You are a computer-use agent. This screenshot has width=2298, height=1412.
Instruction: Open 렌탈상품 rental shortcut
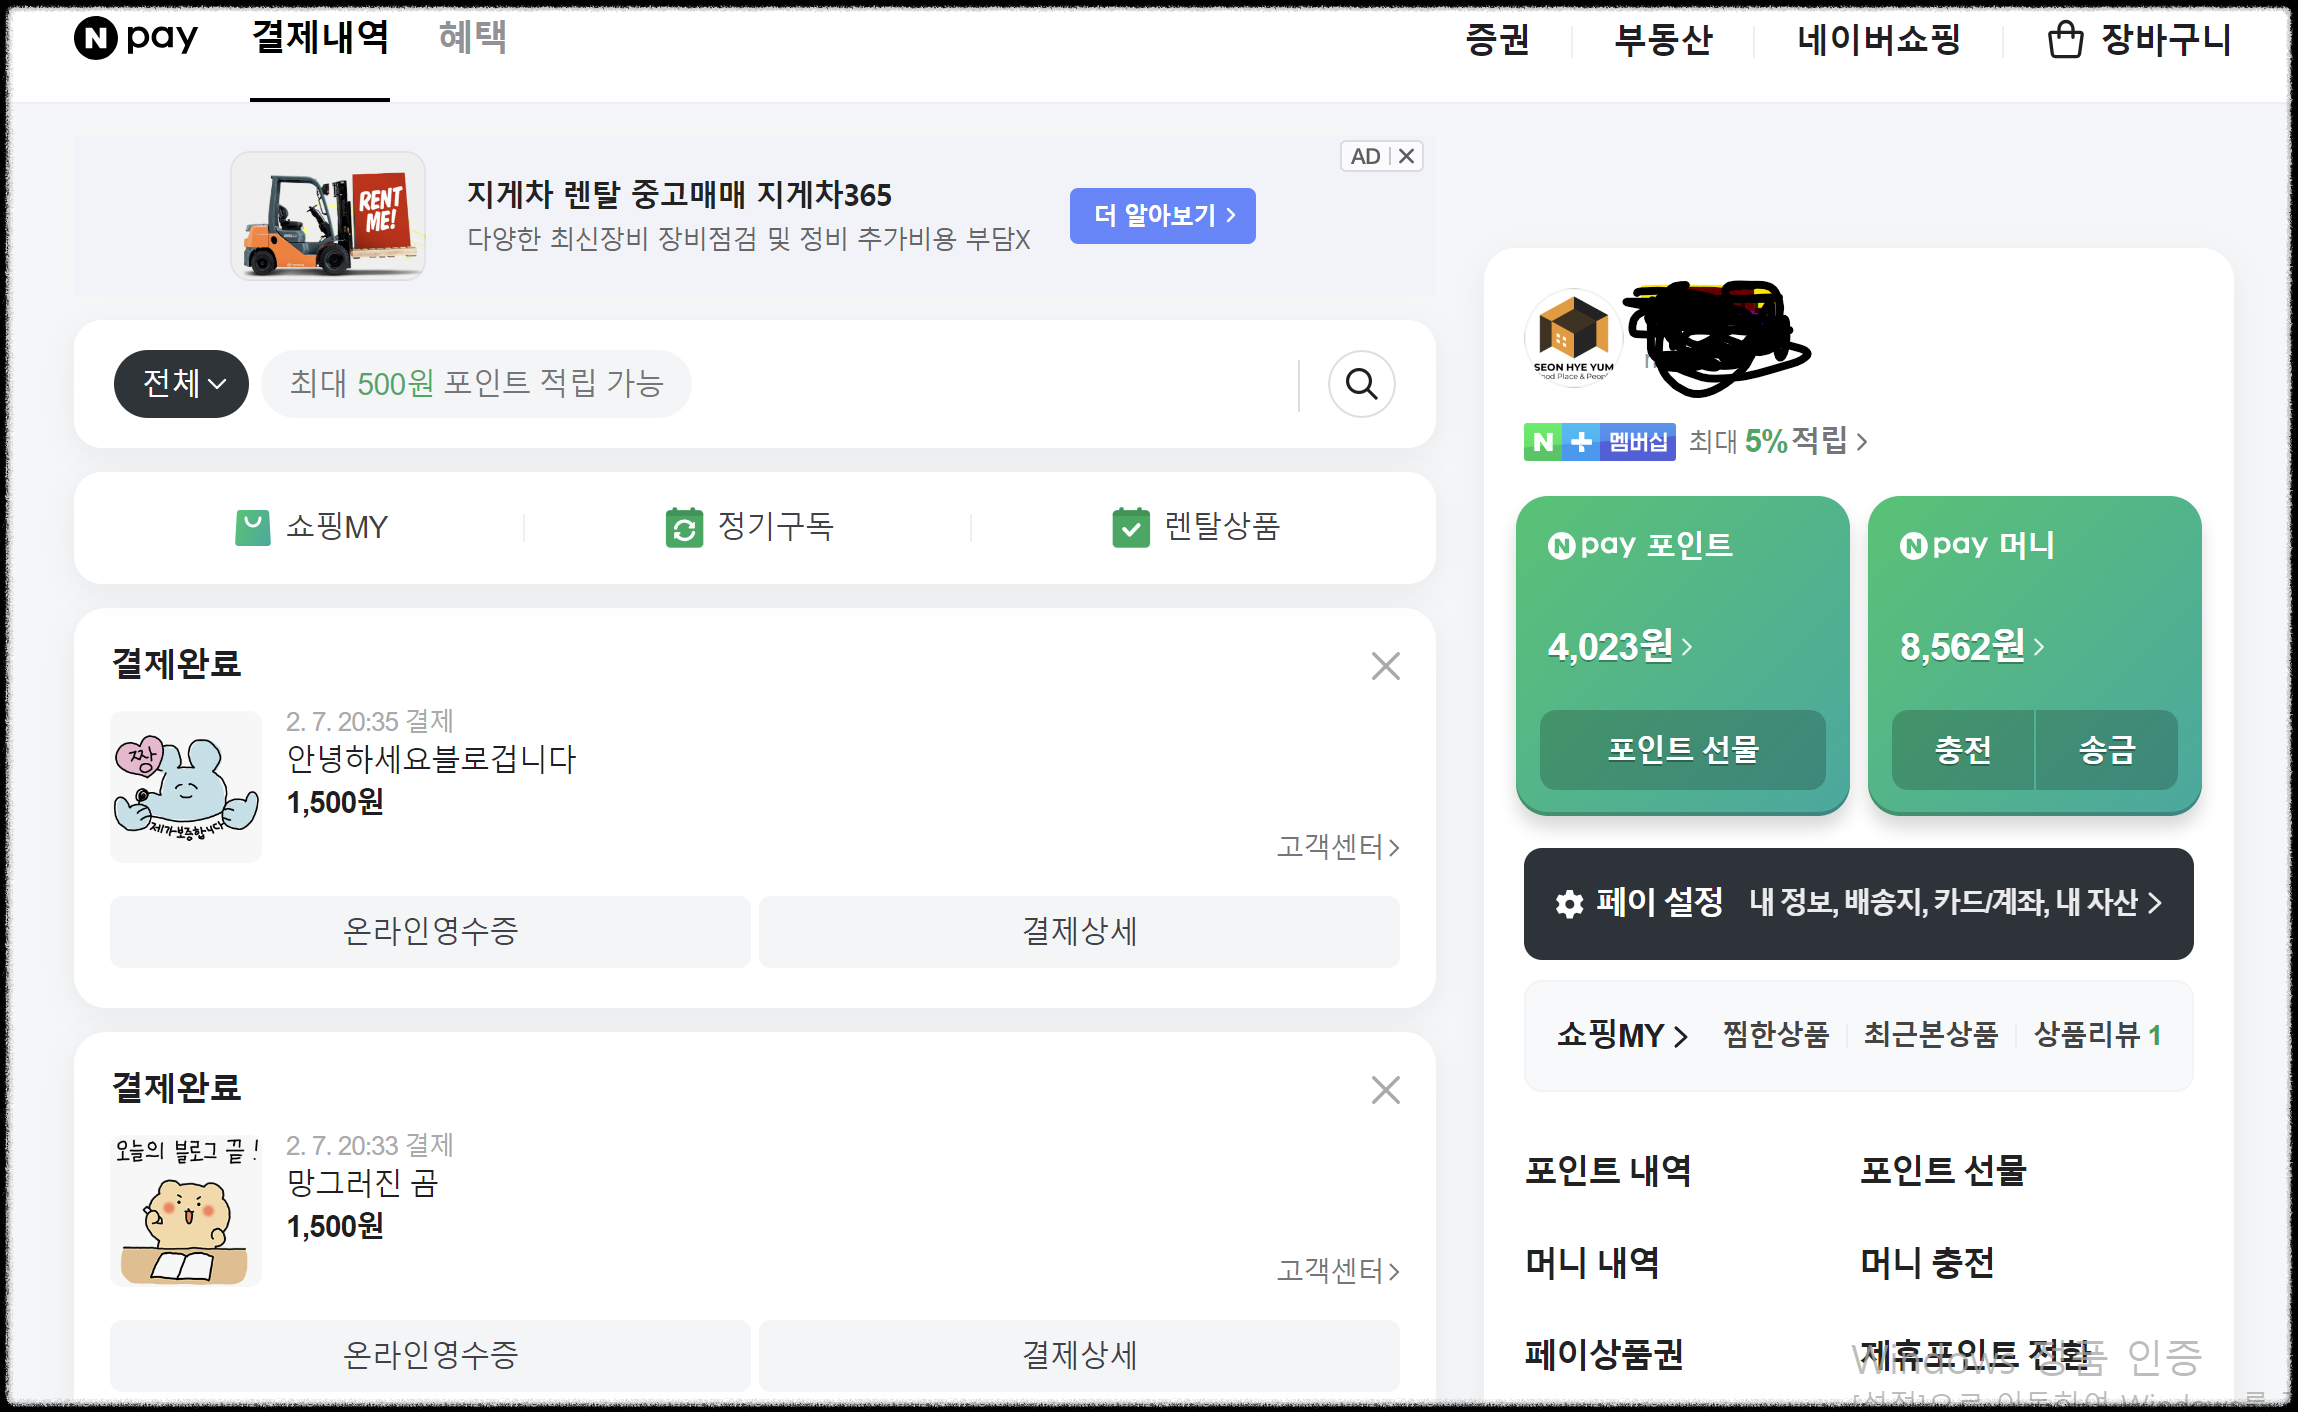1196,527
